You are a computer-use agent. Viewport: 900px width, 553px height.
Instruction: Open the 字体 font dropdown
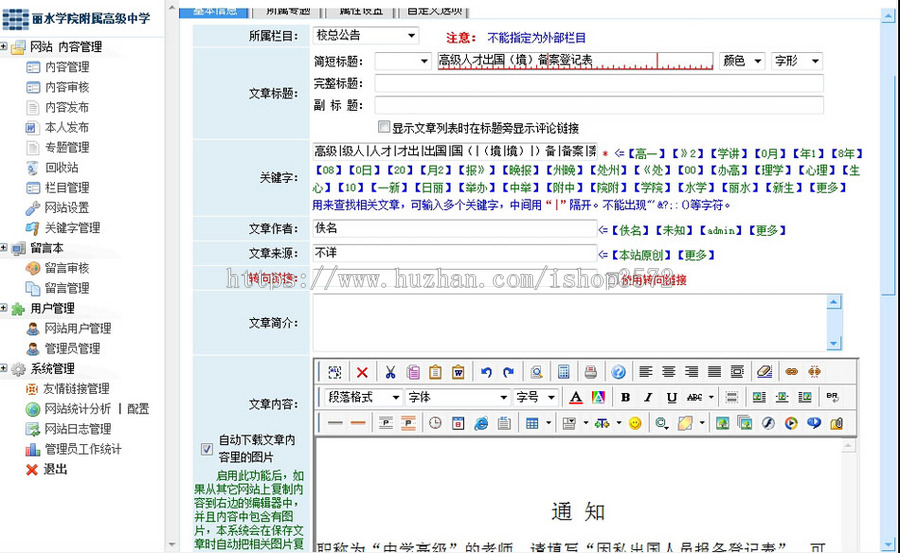pyautogui.click(x=457, y=397)
